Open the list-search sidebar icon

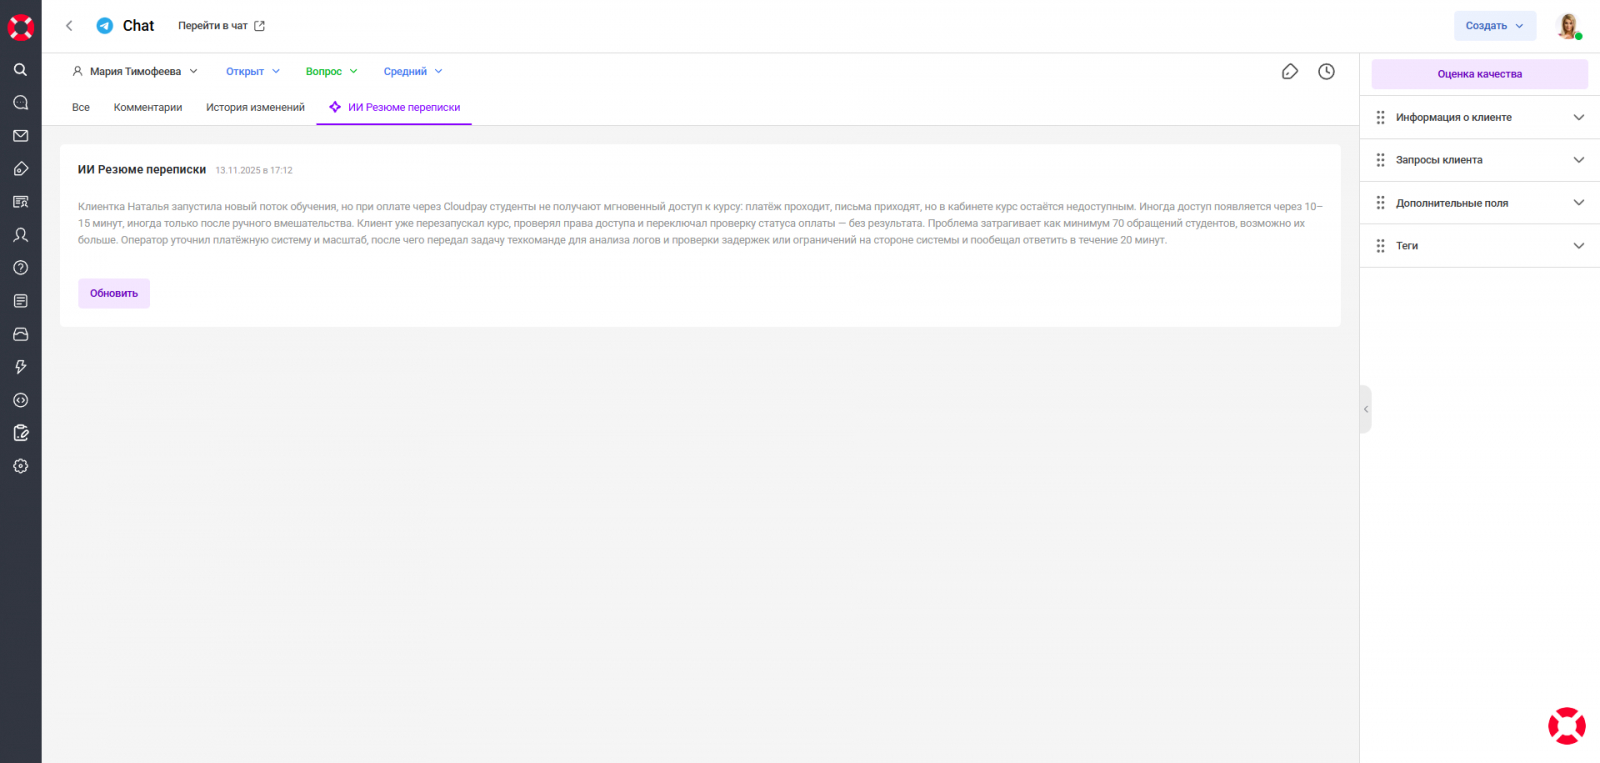(x=20, y=202)
